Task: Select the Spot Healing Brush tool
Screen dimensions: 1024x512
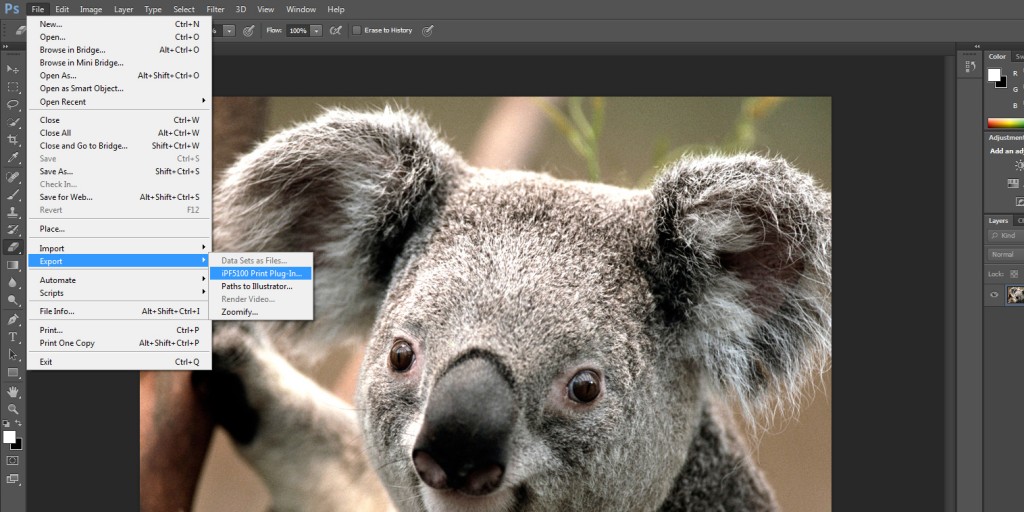Action: pyautogui.click(x=12, y=177)
